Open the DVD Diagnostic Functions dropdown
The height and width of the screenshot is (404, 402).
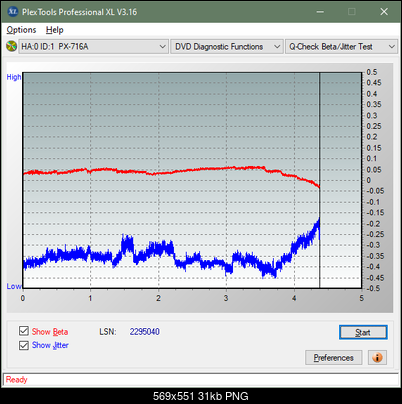click(227, 47)
